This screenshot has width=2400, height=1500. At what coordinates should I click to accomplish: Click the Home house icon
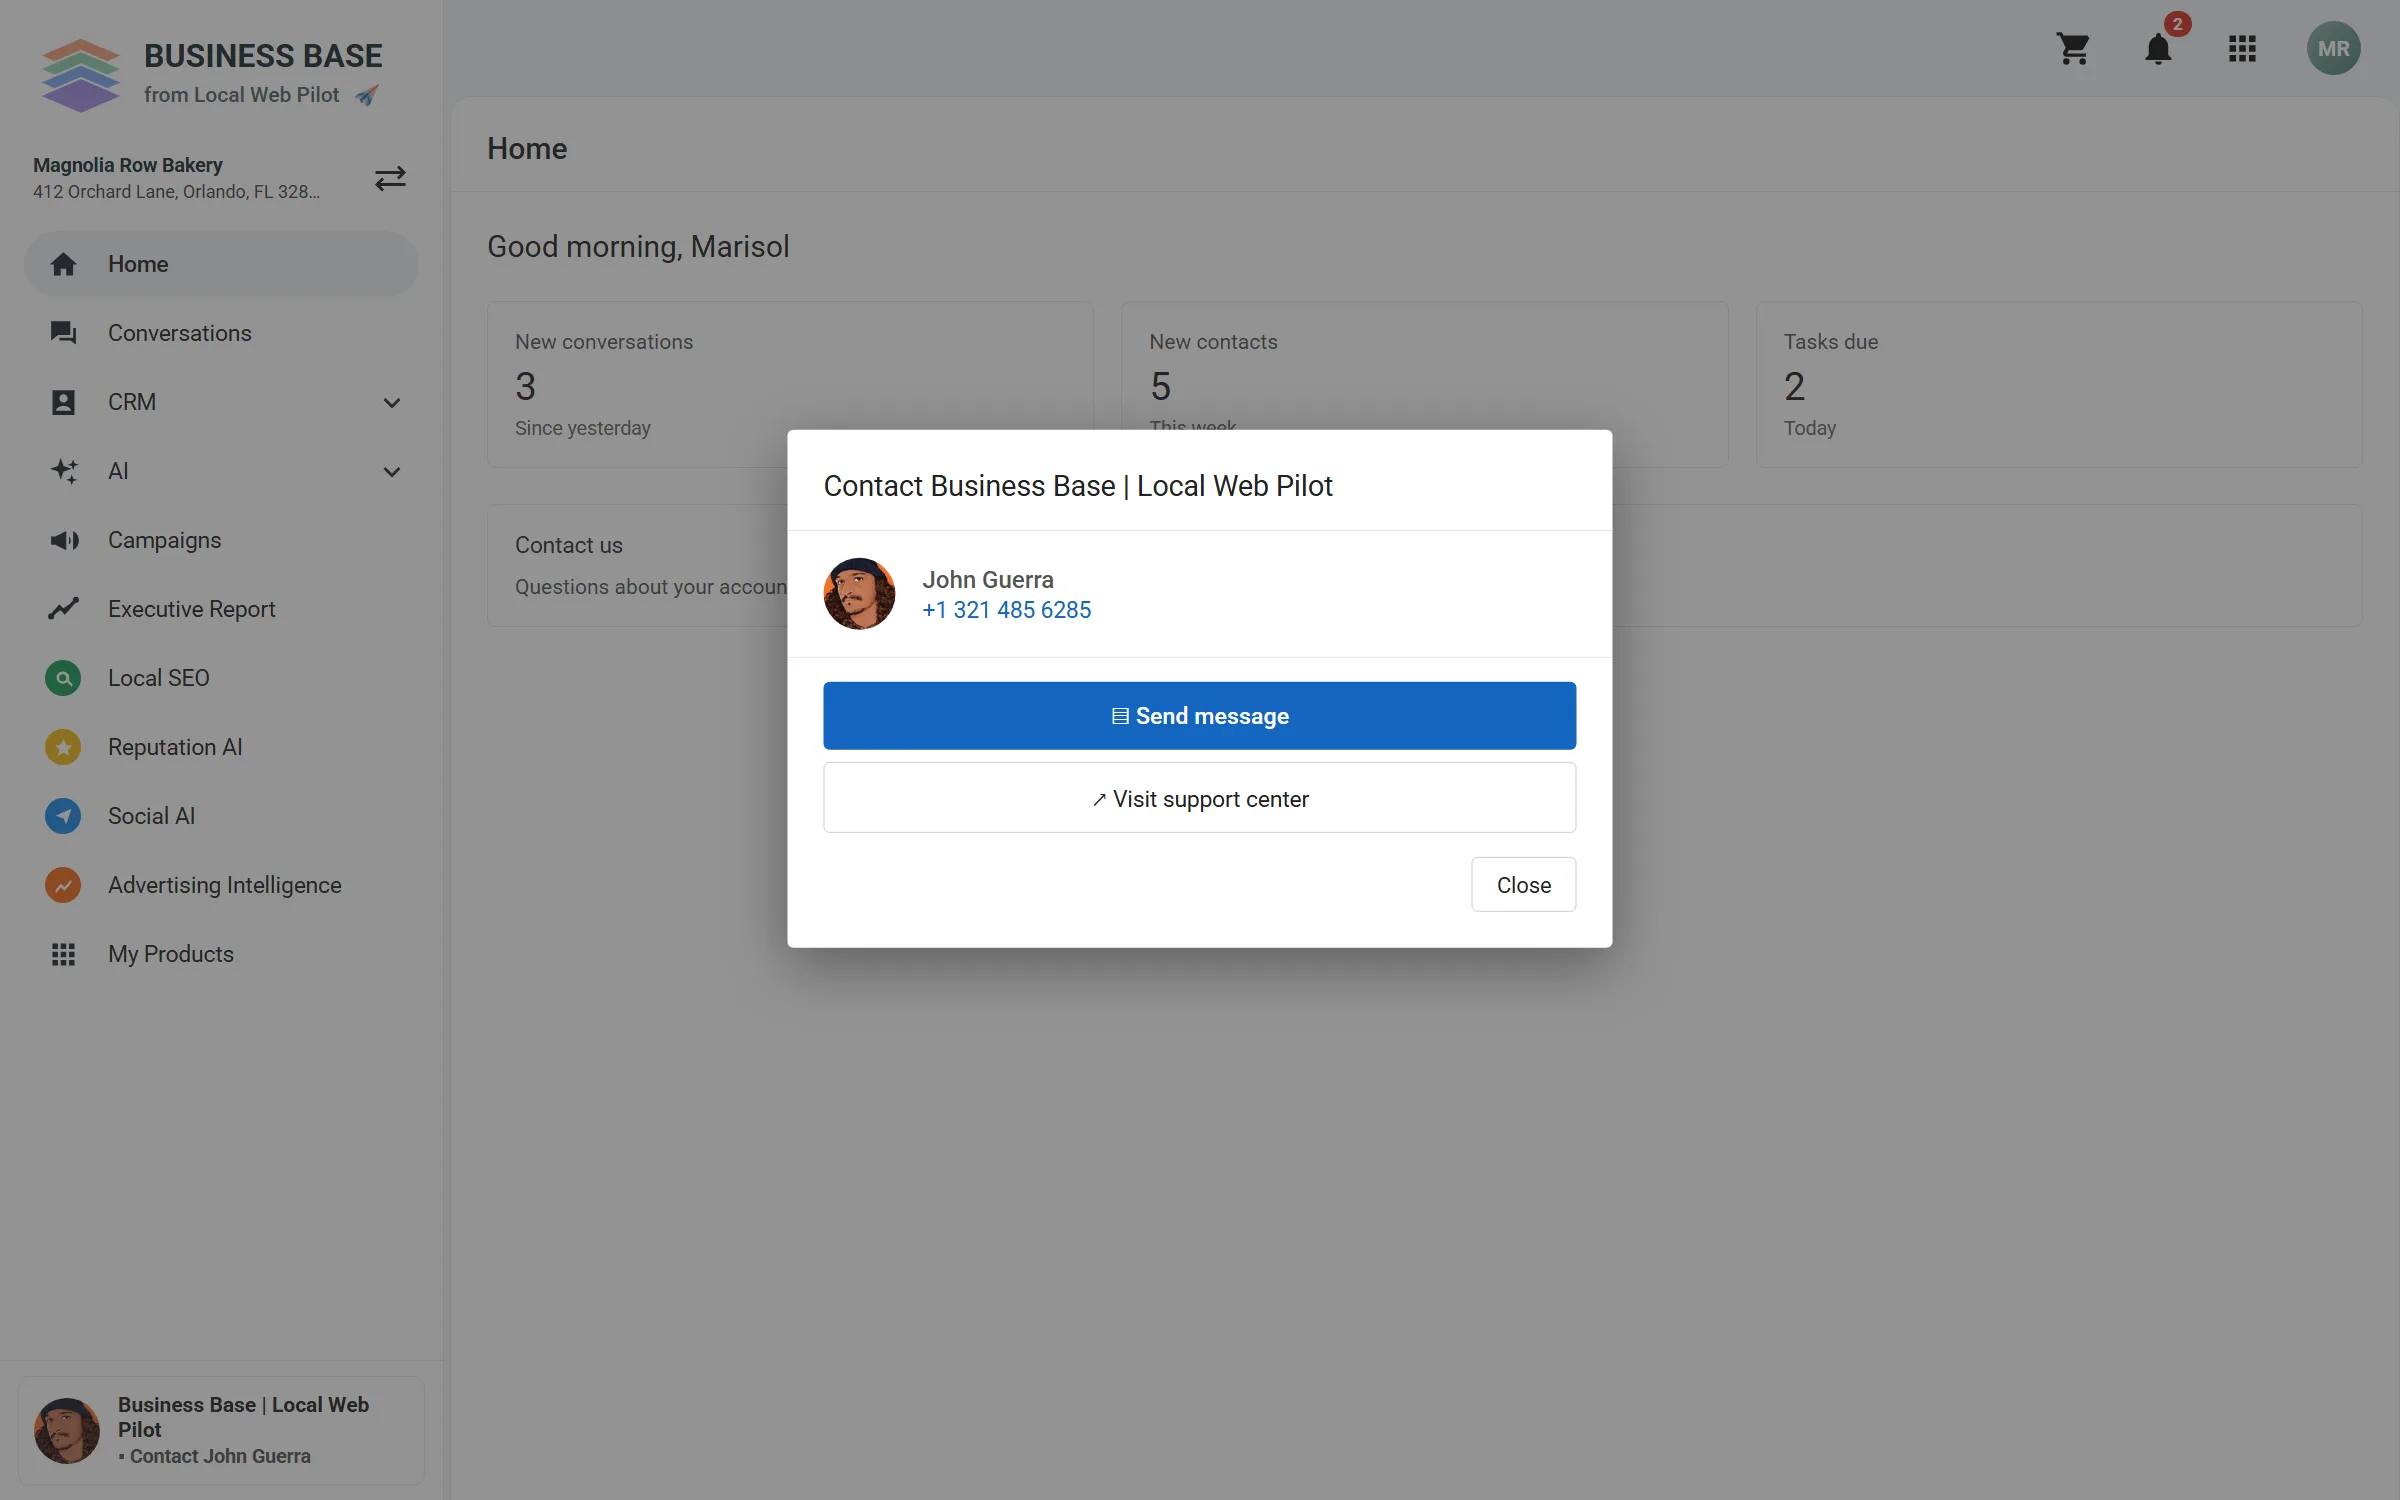click(63, 264)
